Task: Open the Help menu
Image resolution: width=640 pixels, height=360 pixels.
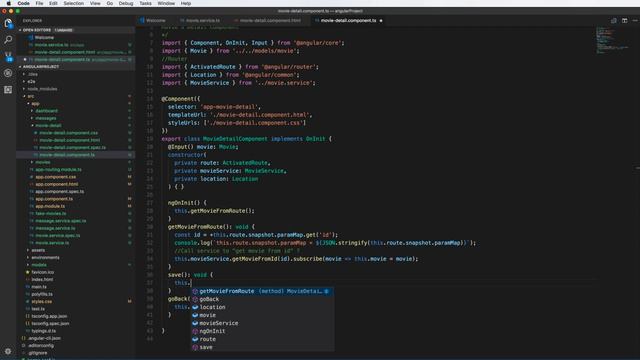Action: 186,3
